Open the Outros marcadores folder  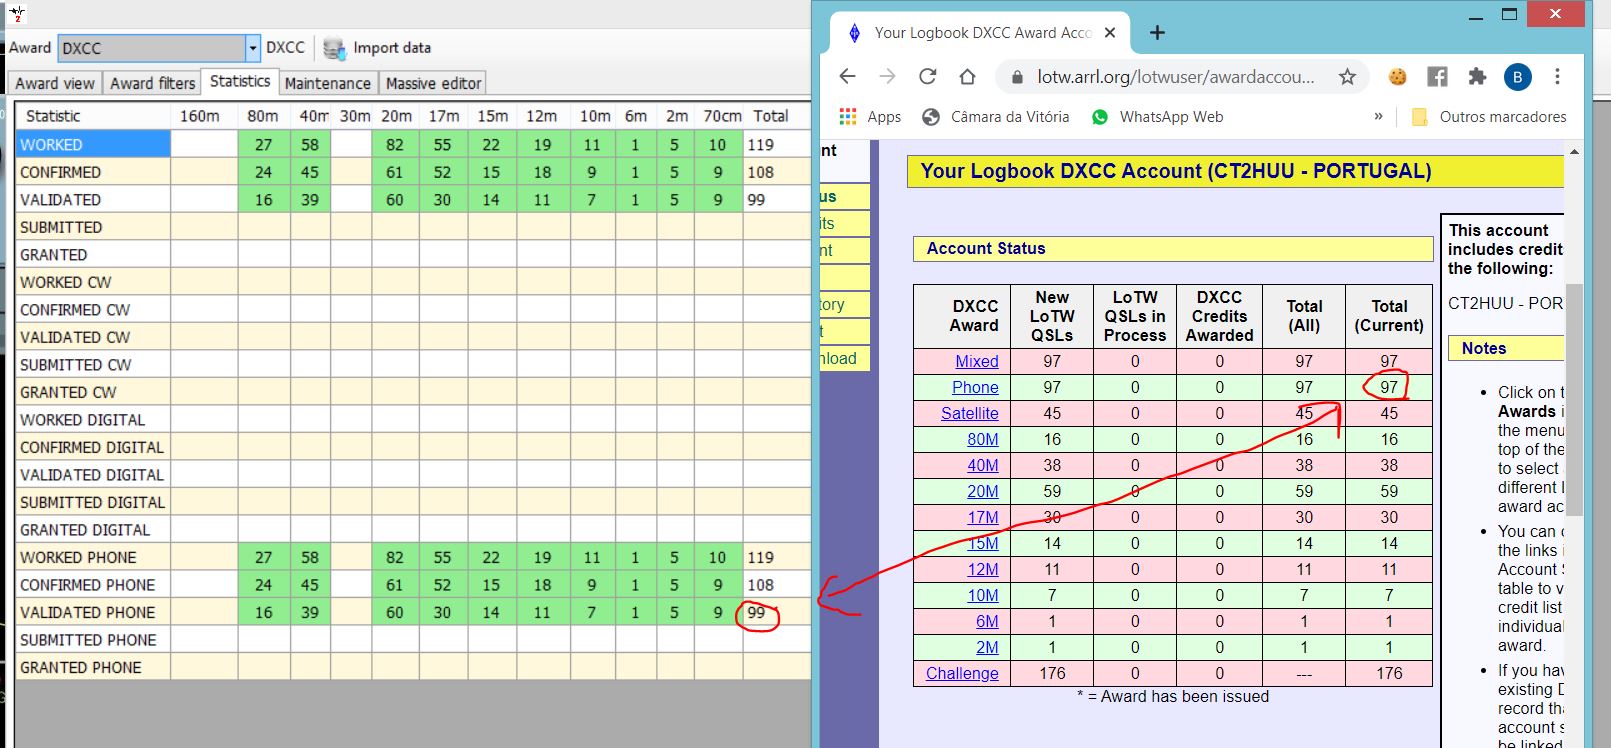(x=1488, y=117)
